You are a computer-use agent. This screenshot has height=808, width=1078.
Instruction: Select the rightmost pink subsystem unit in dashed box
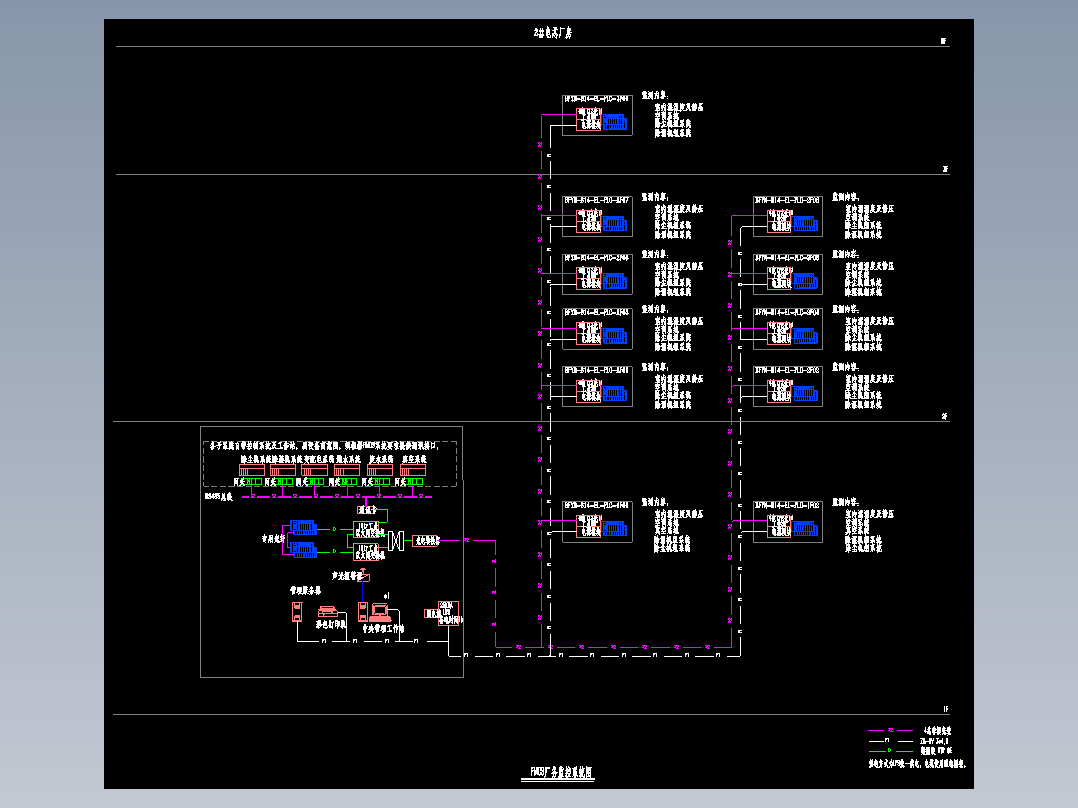pos(412,470)
